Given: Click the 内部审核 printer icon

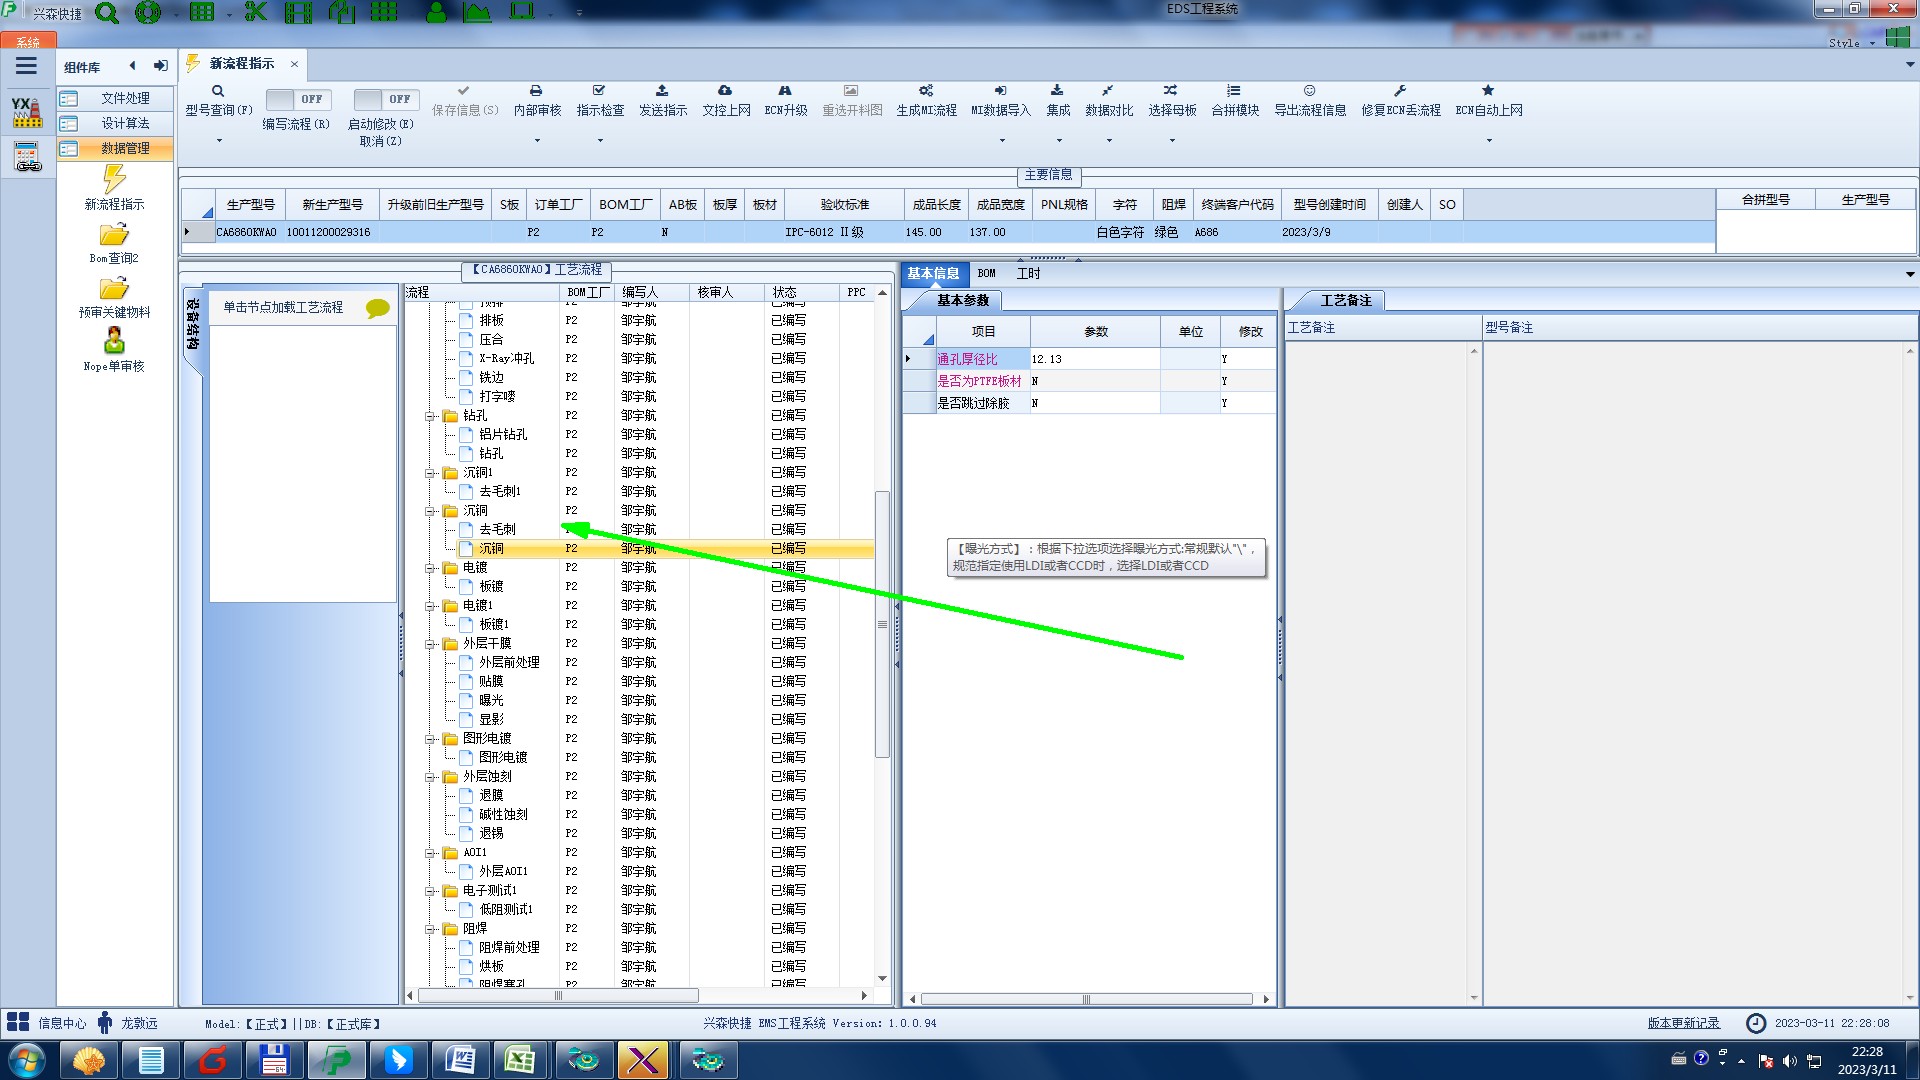Looking at the screenshot, I should (x=536, y=91).
